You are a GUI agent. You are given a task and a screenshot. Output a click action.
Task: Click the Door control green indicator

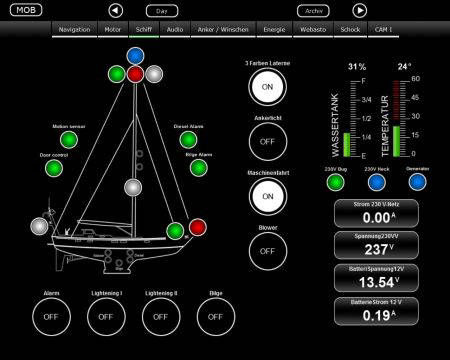54,168
